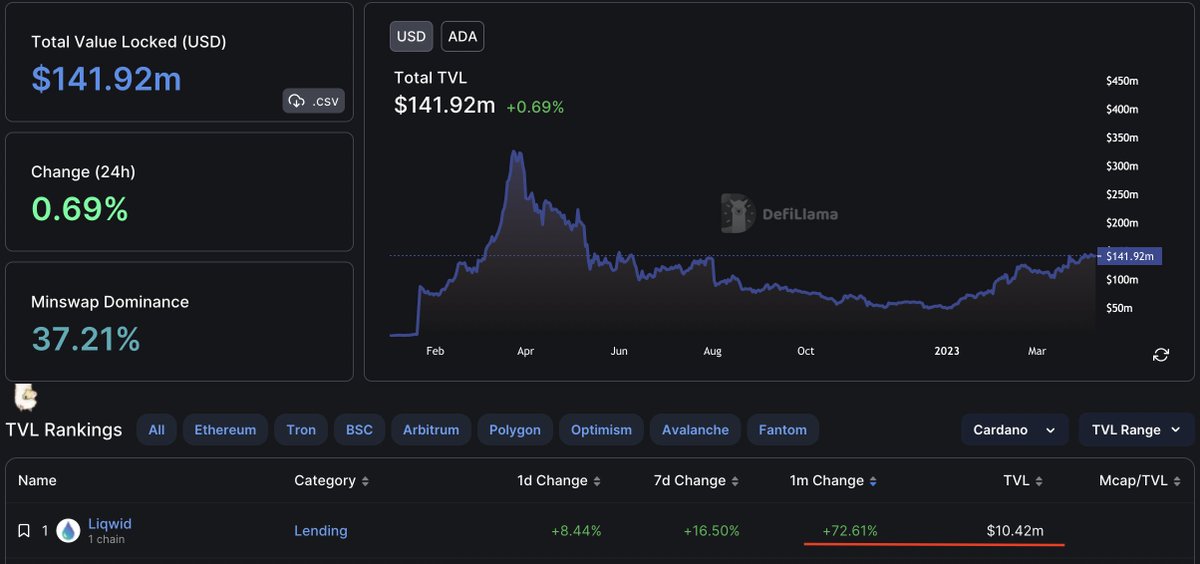Sort table by TVL column
The height and width of the screenshot is (564, 1200).
click(1023, 481)
